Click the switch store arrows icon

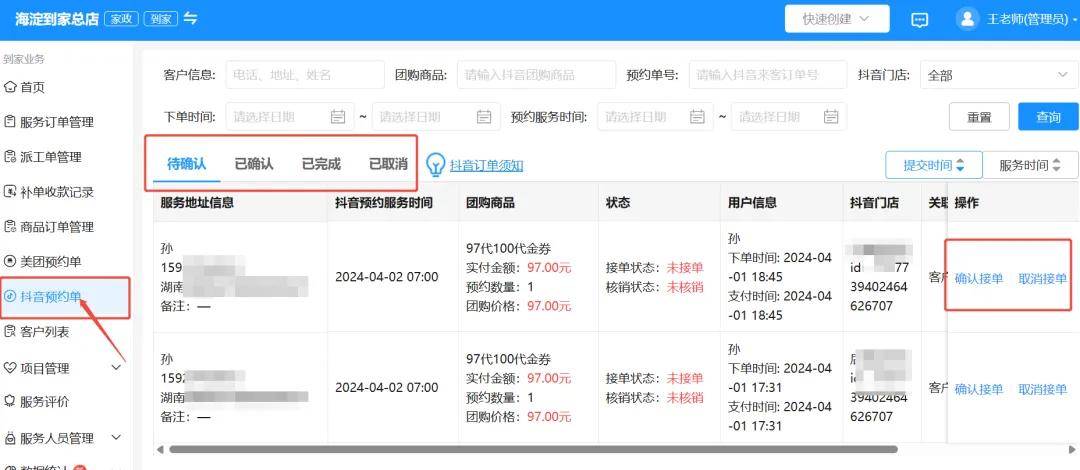(190, 19)
